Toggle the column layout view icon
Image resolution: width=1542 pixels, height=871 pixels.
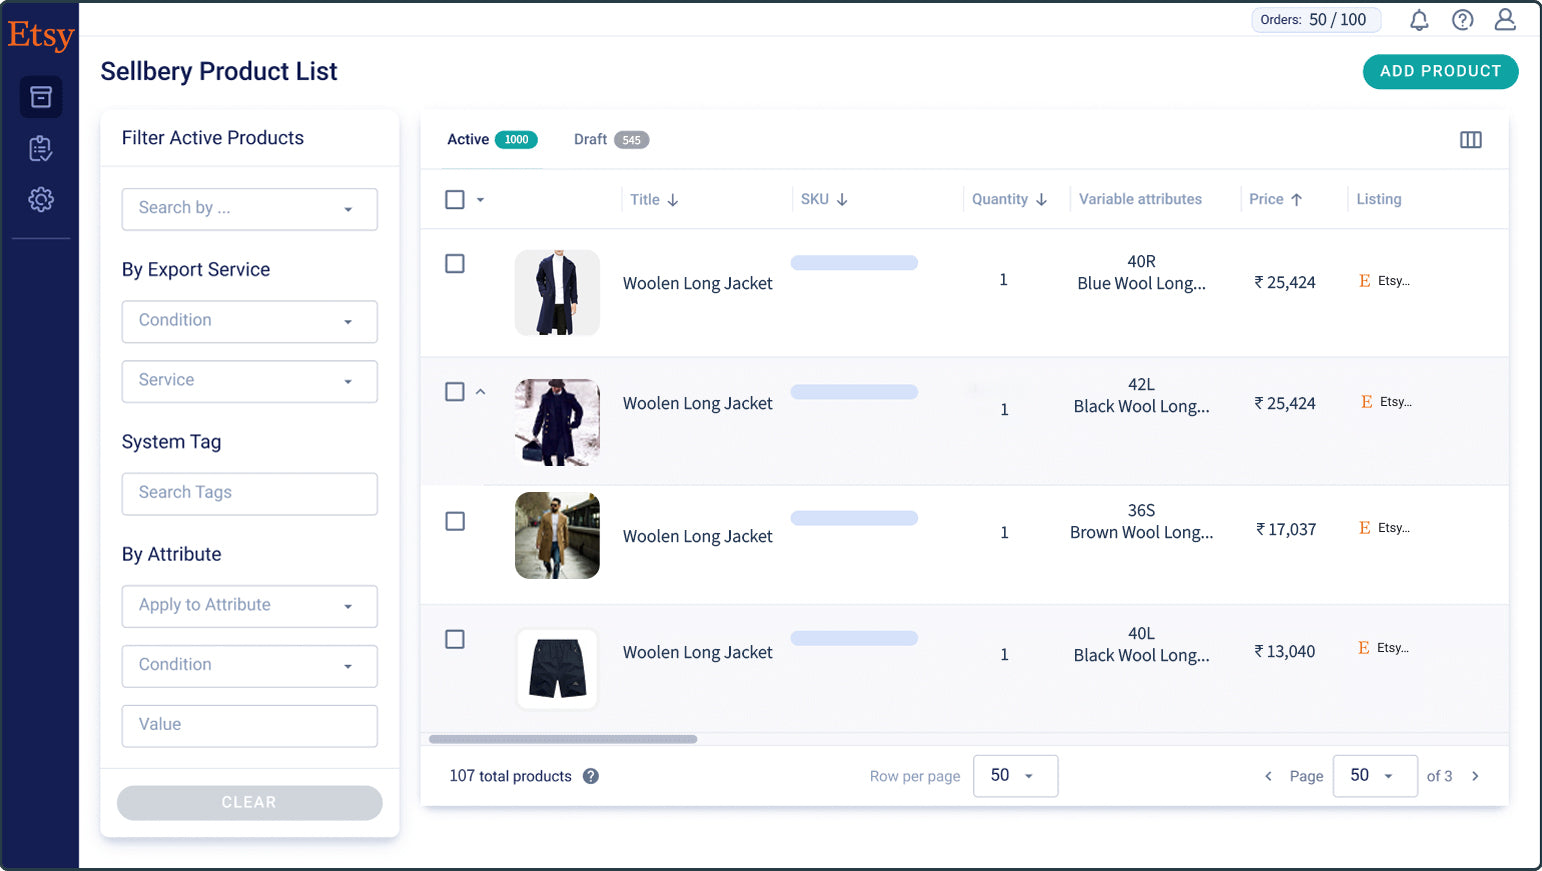tap(1470, 140)
